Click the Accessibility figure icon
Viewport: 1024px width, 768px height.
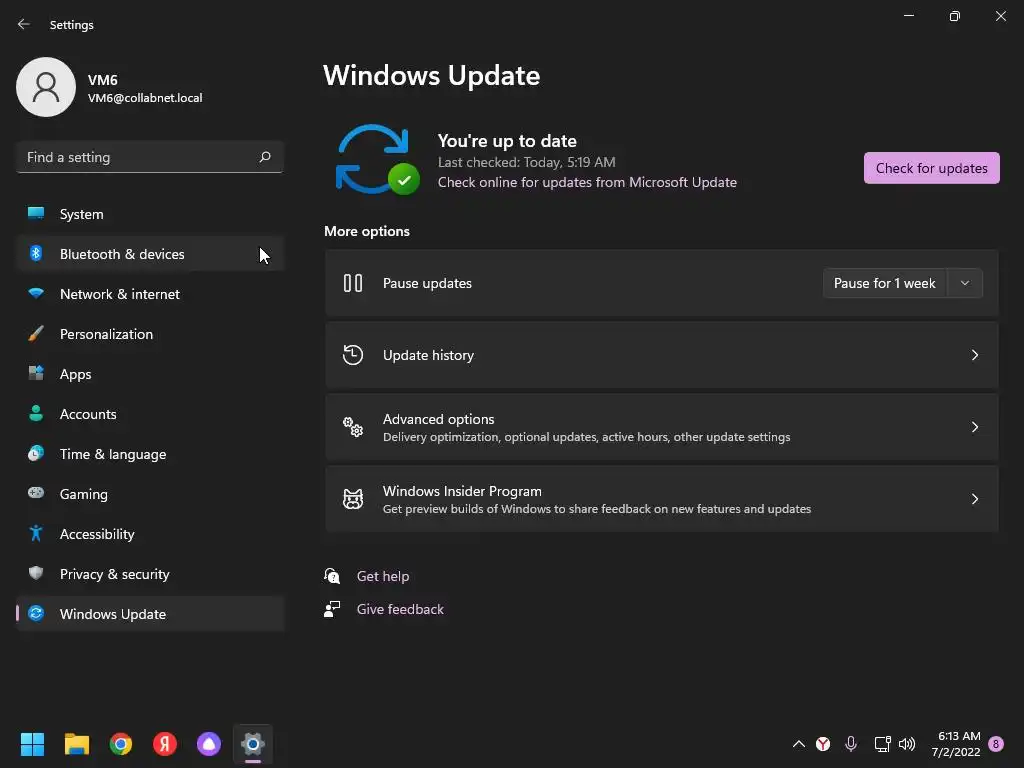(36, 534)
